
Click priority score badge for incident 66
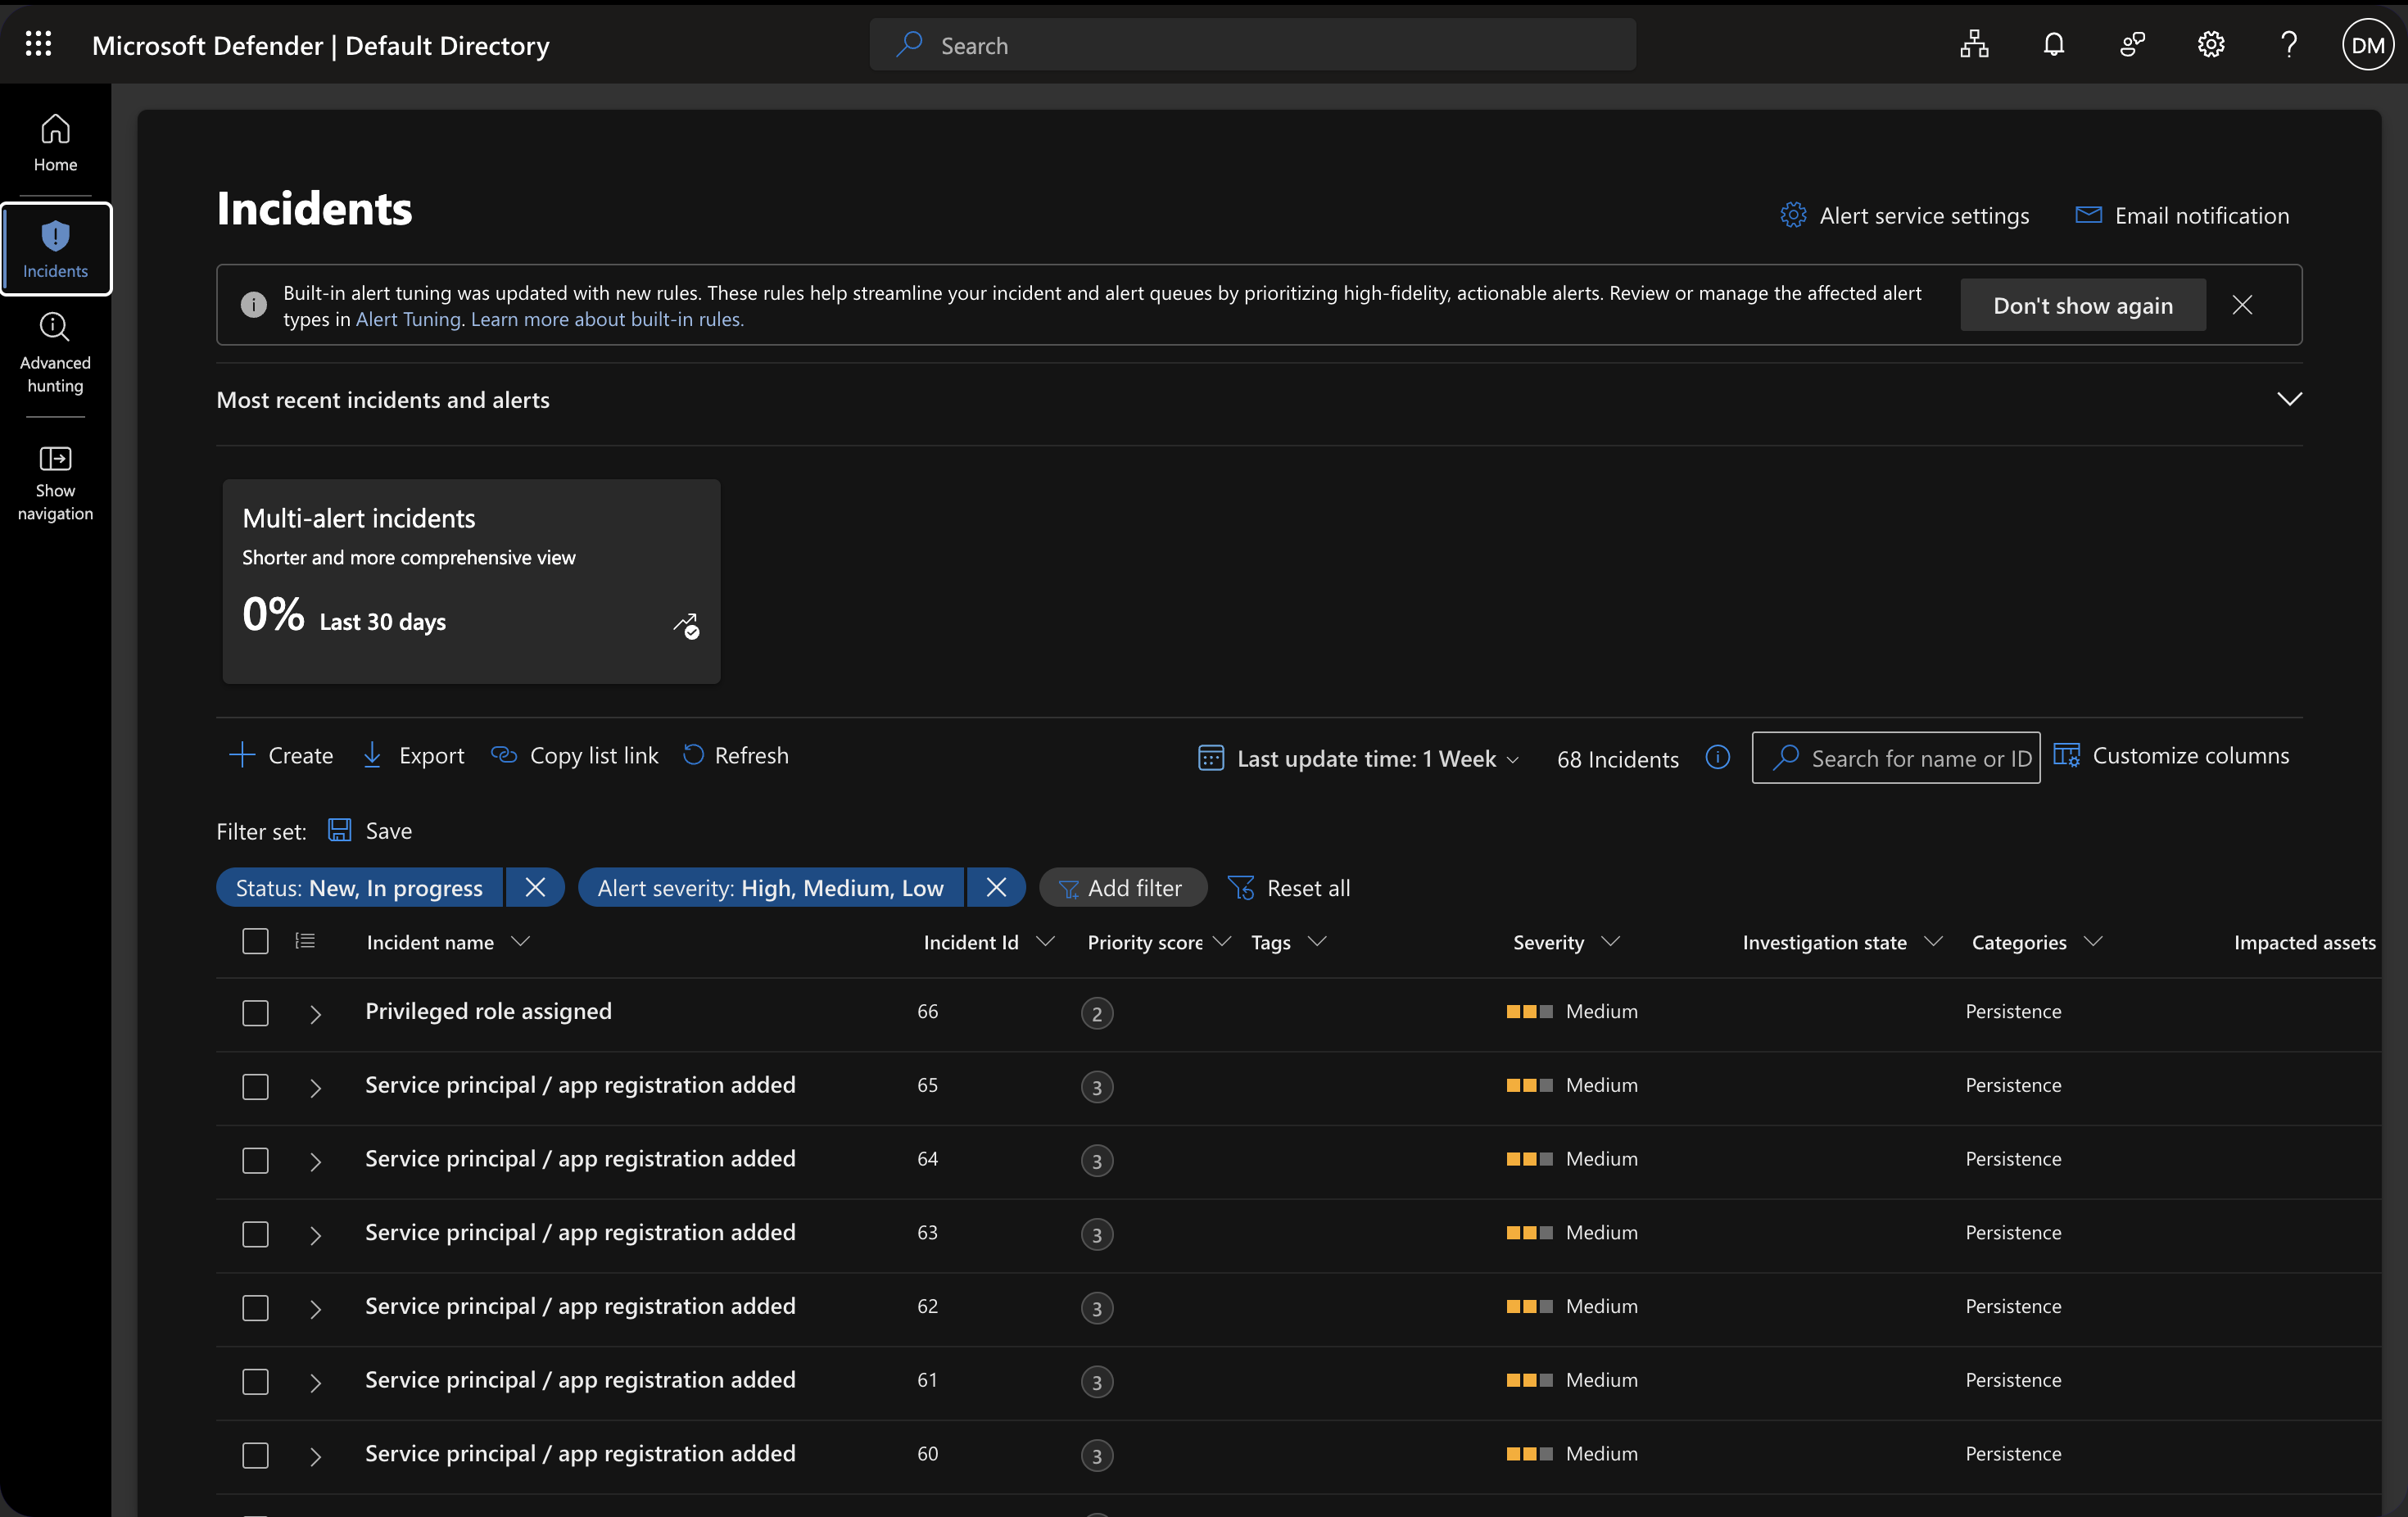[1097, 1013]
